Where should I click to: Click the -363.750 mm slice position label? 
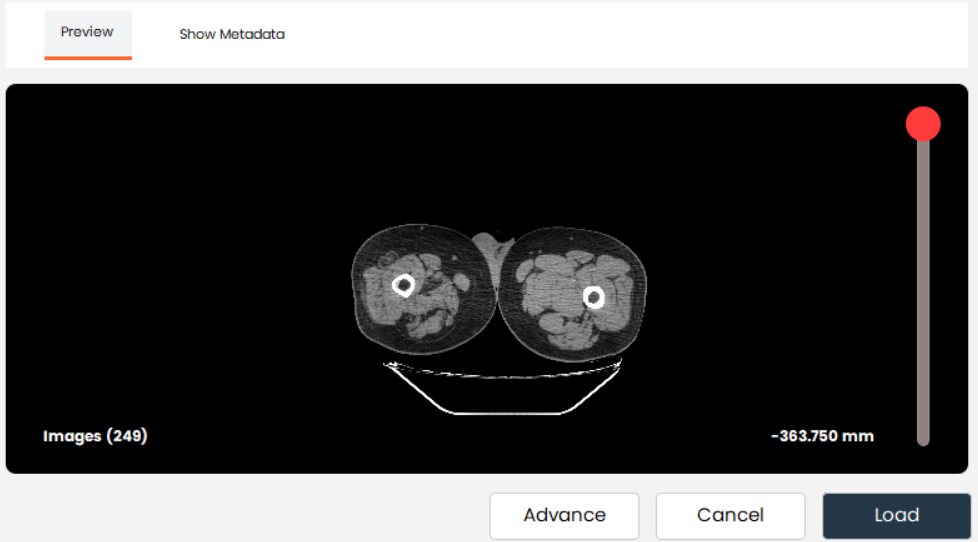[x=822, y=436]
